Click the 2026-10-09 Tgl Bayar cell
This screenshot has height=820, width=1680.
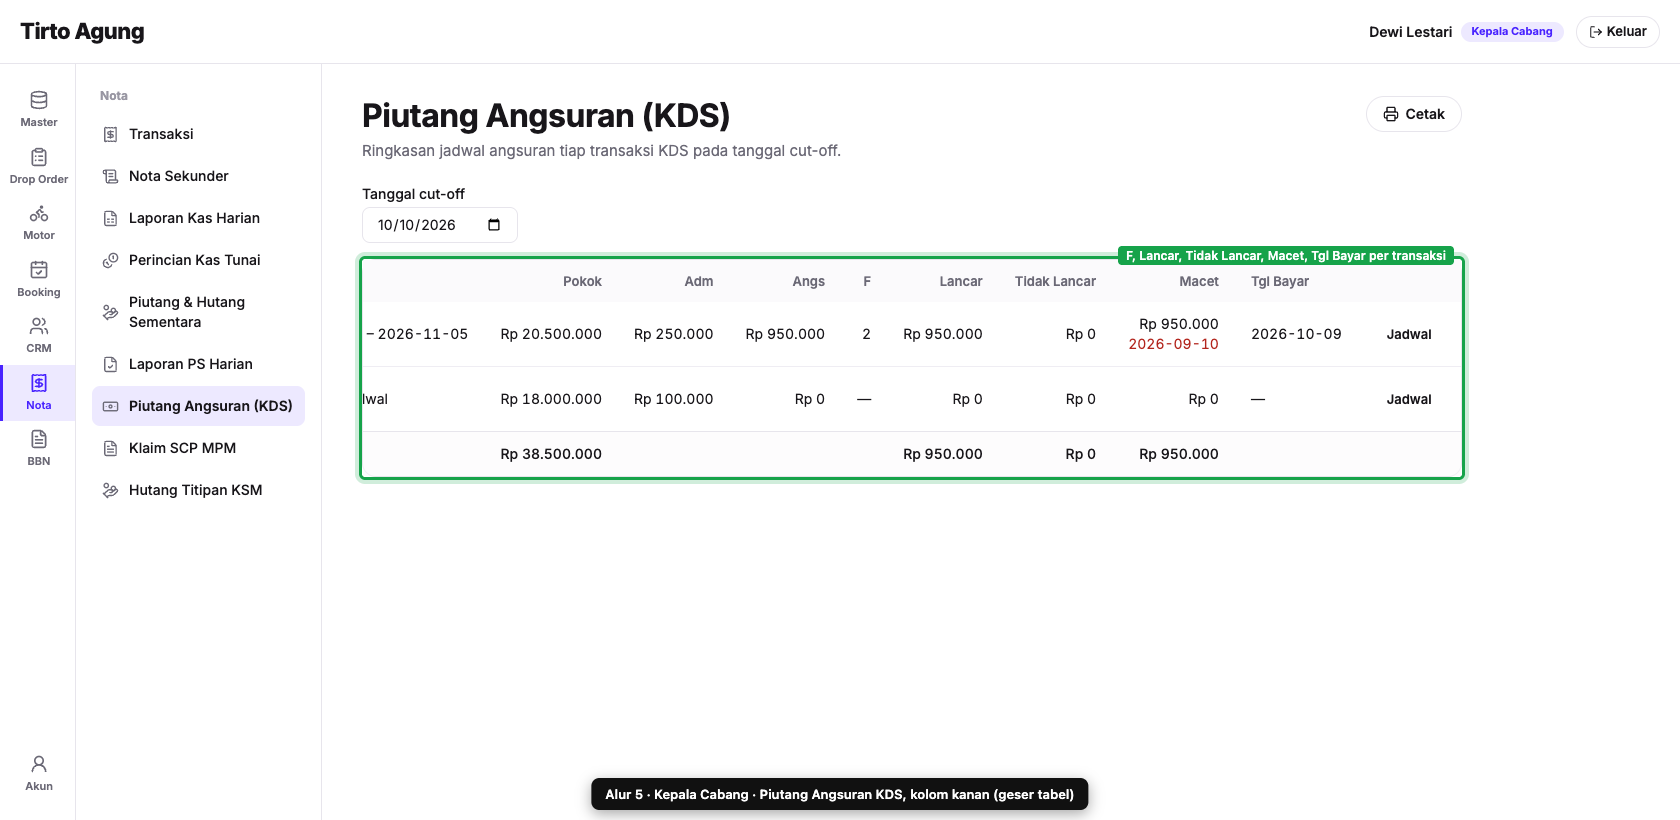[x=1296, y=334]
